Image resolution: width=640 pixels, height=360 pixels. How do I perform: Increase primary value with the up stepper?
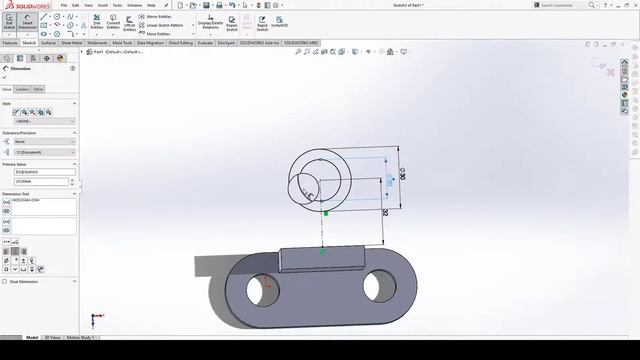72,180
